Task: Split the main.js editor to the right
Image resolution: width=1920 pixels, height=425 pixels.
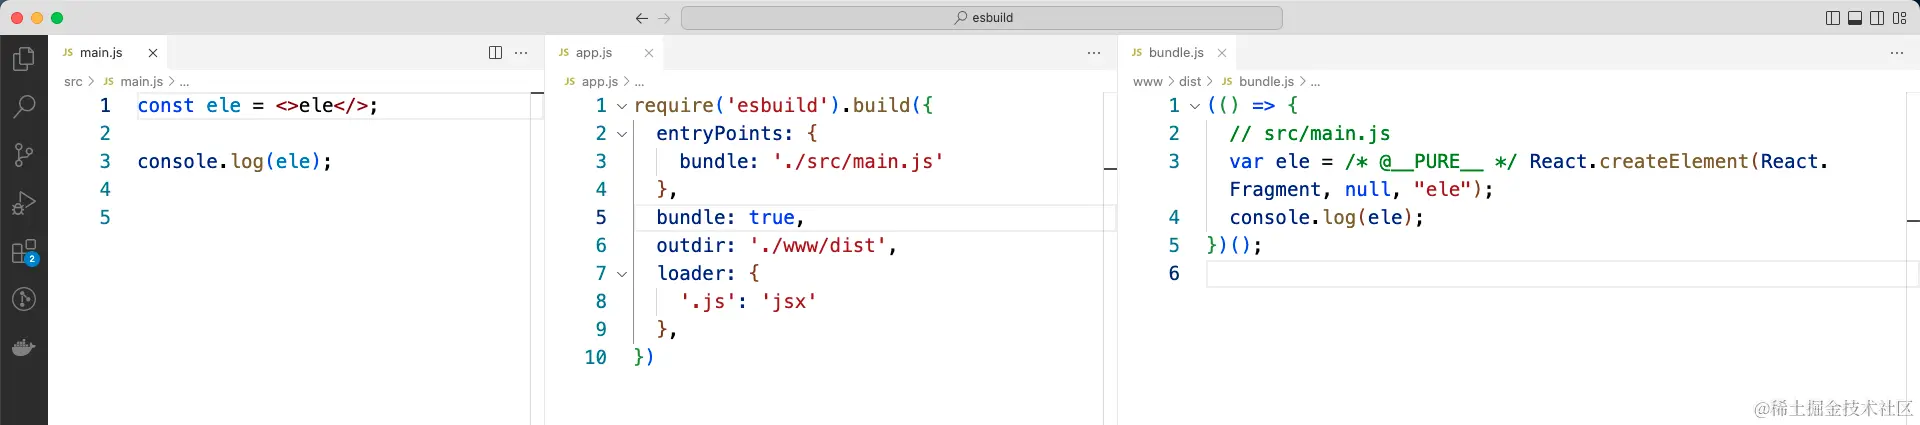Action: tap(495, 53)
